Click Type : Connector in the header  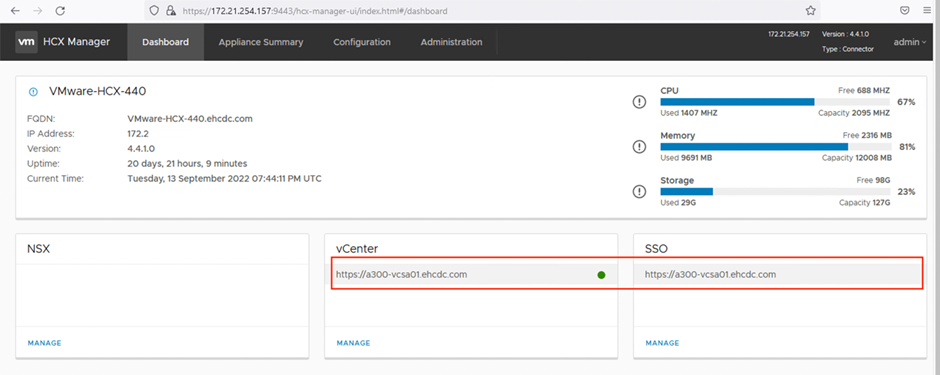[x=848, y=49]
